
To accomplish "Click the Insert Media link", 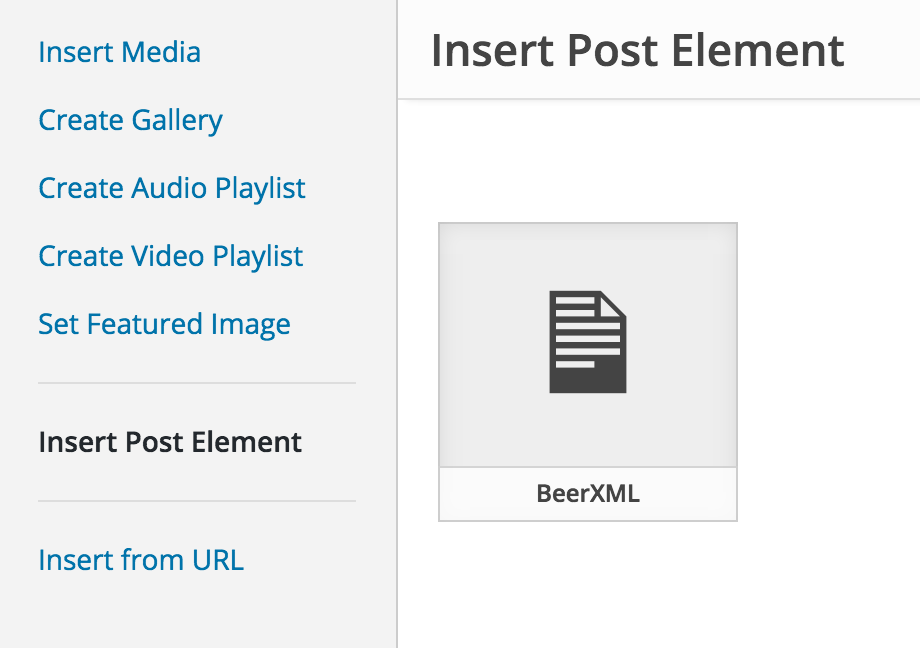I will click(x=119, y=52).
